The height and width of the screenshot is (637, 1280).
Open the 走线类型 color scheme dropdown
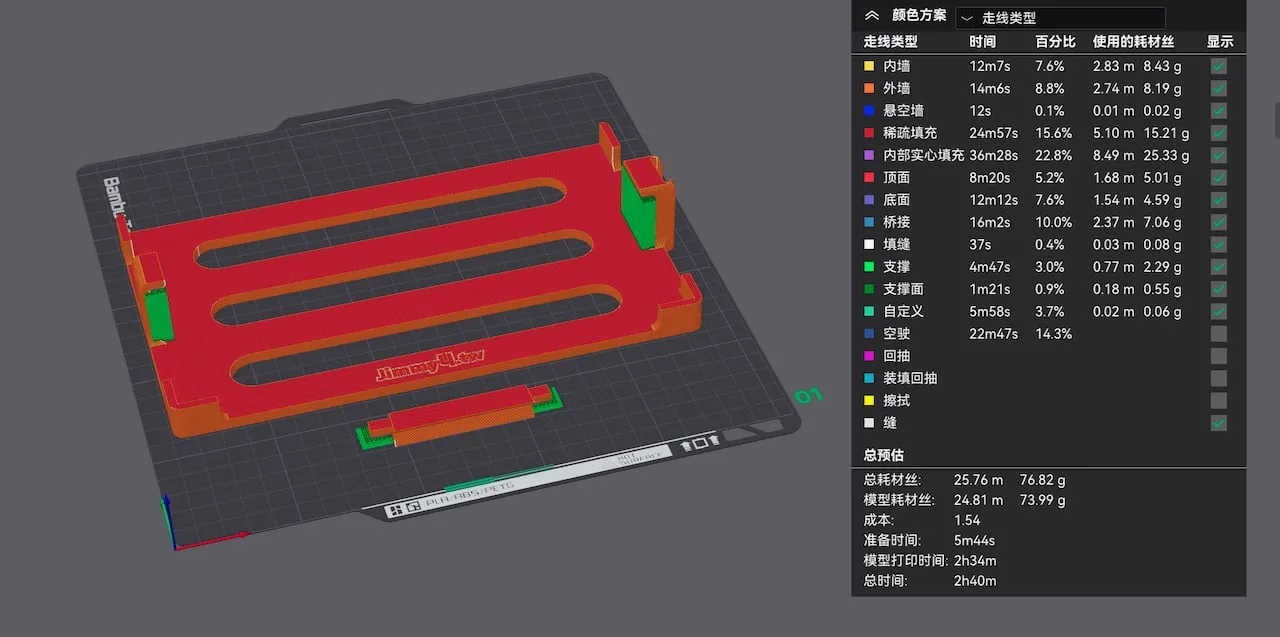click(x=1060, y=18)
